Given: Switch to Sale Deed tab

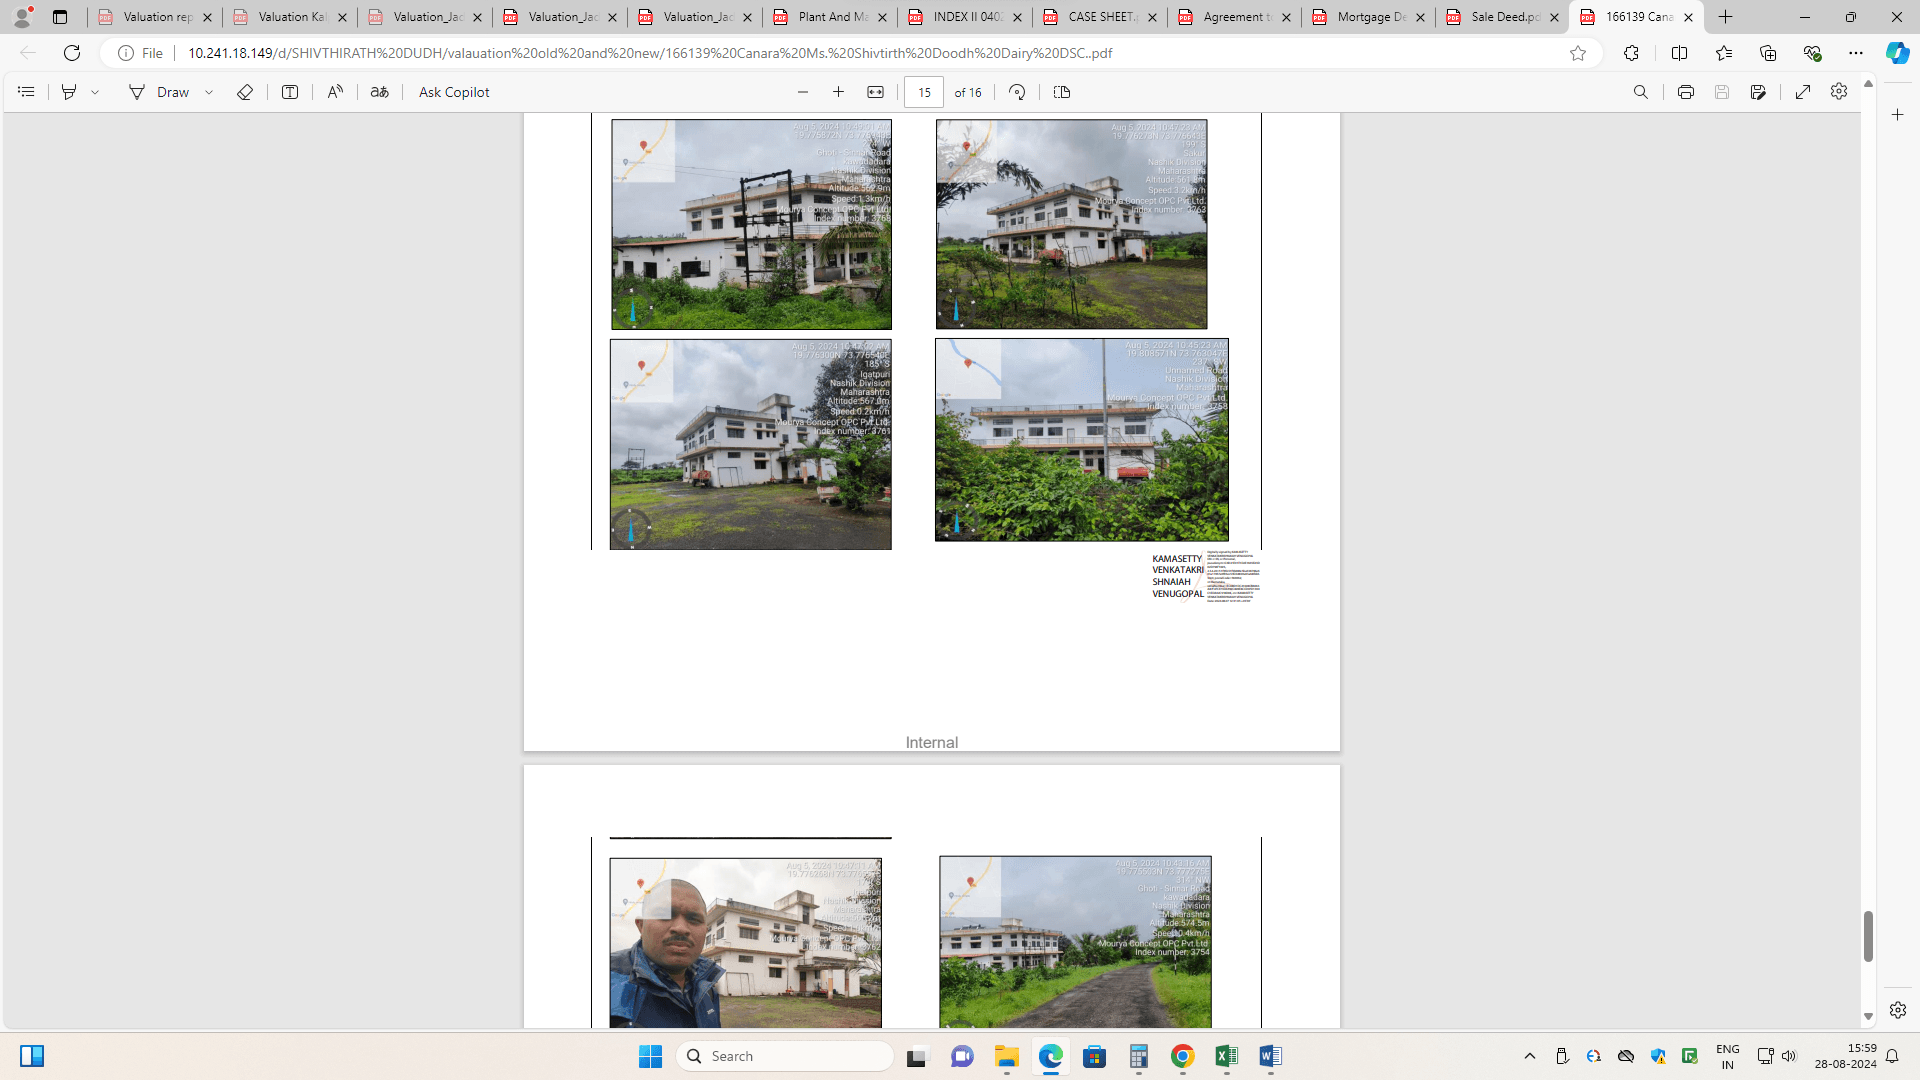Looking at the screenshot, I should (1502, 17).
